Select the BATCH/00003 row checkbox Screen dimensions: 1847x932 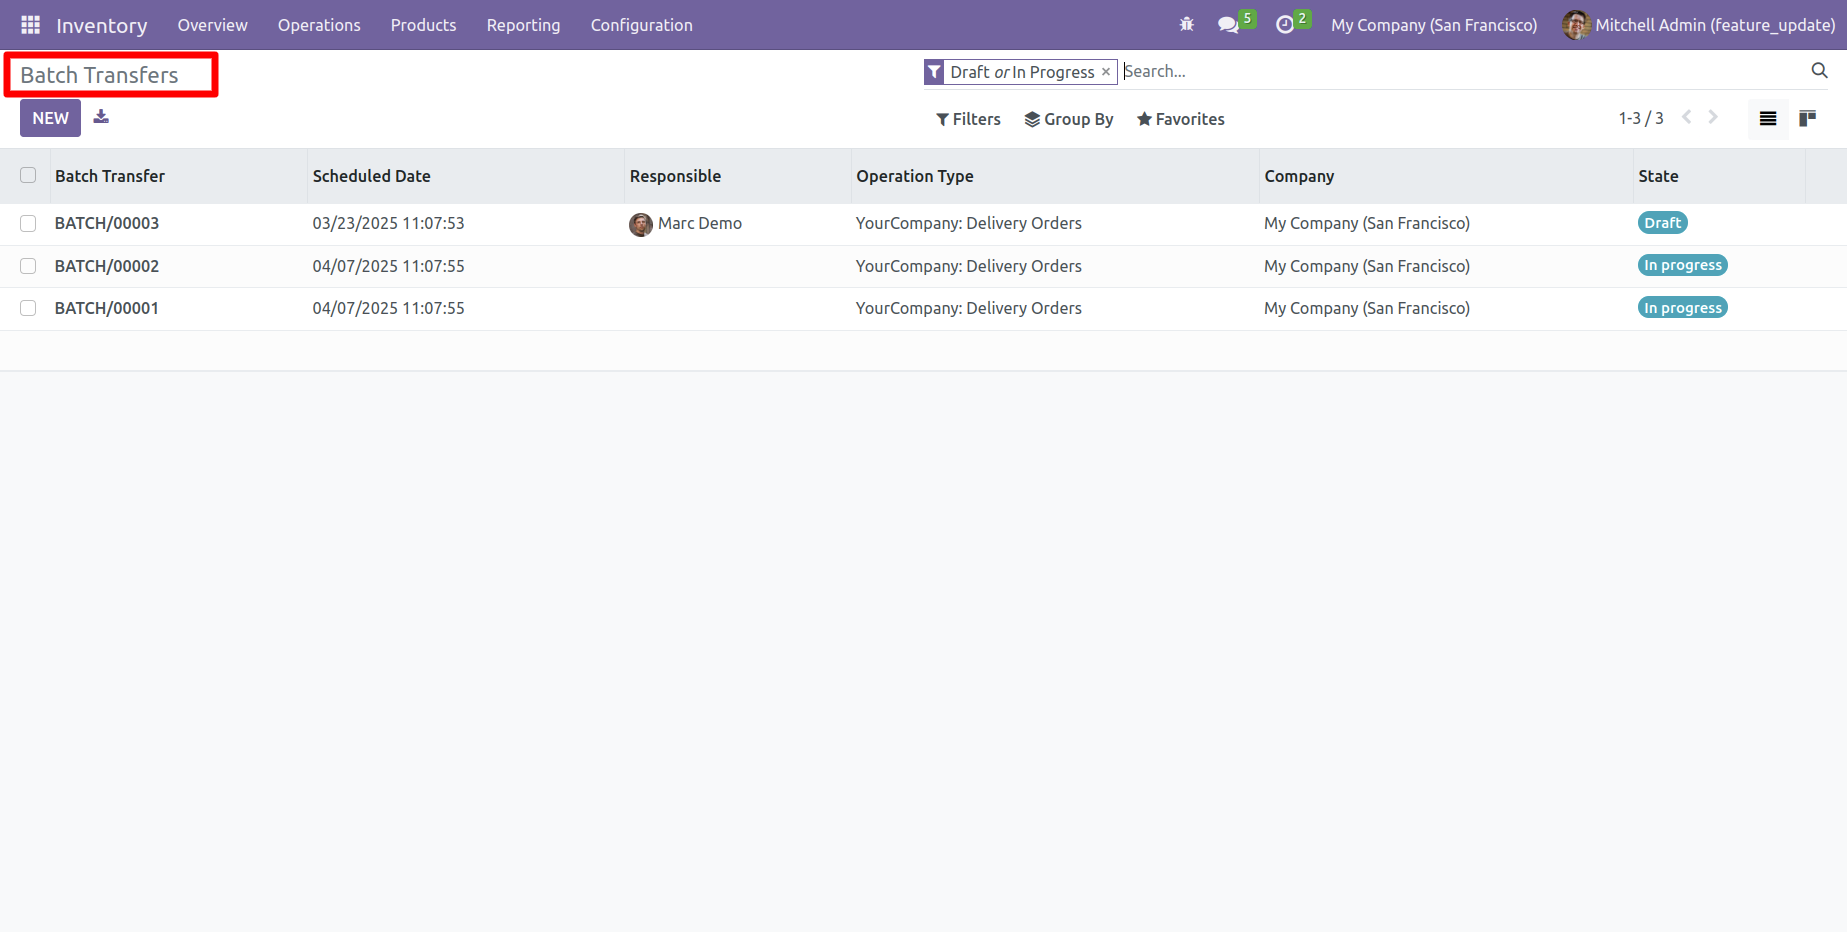point(28,223)
